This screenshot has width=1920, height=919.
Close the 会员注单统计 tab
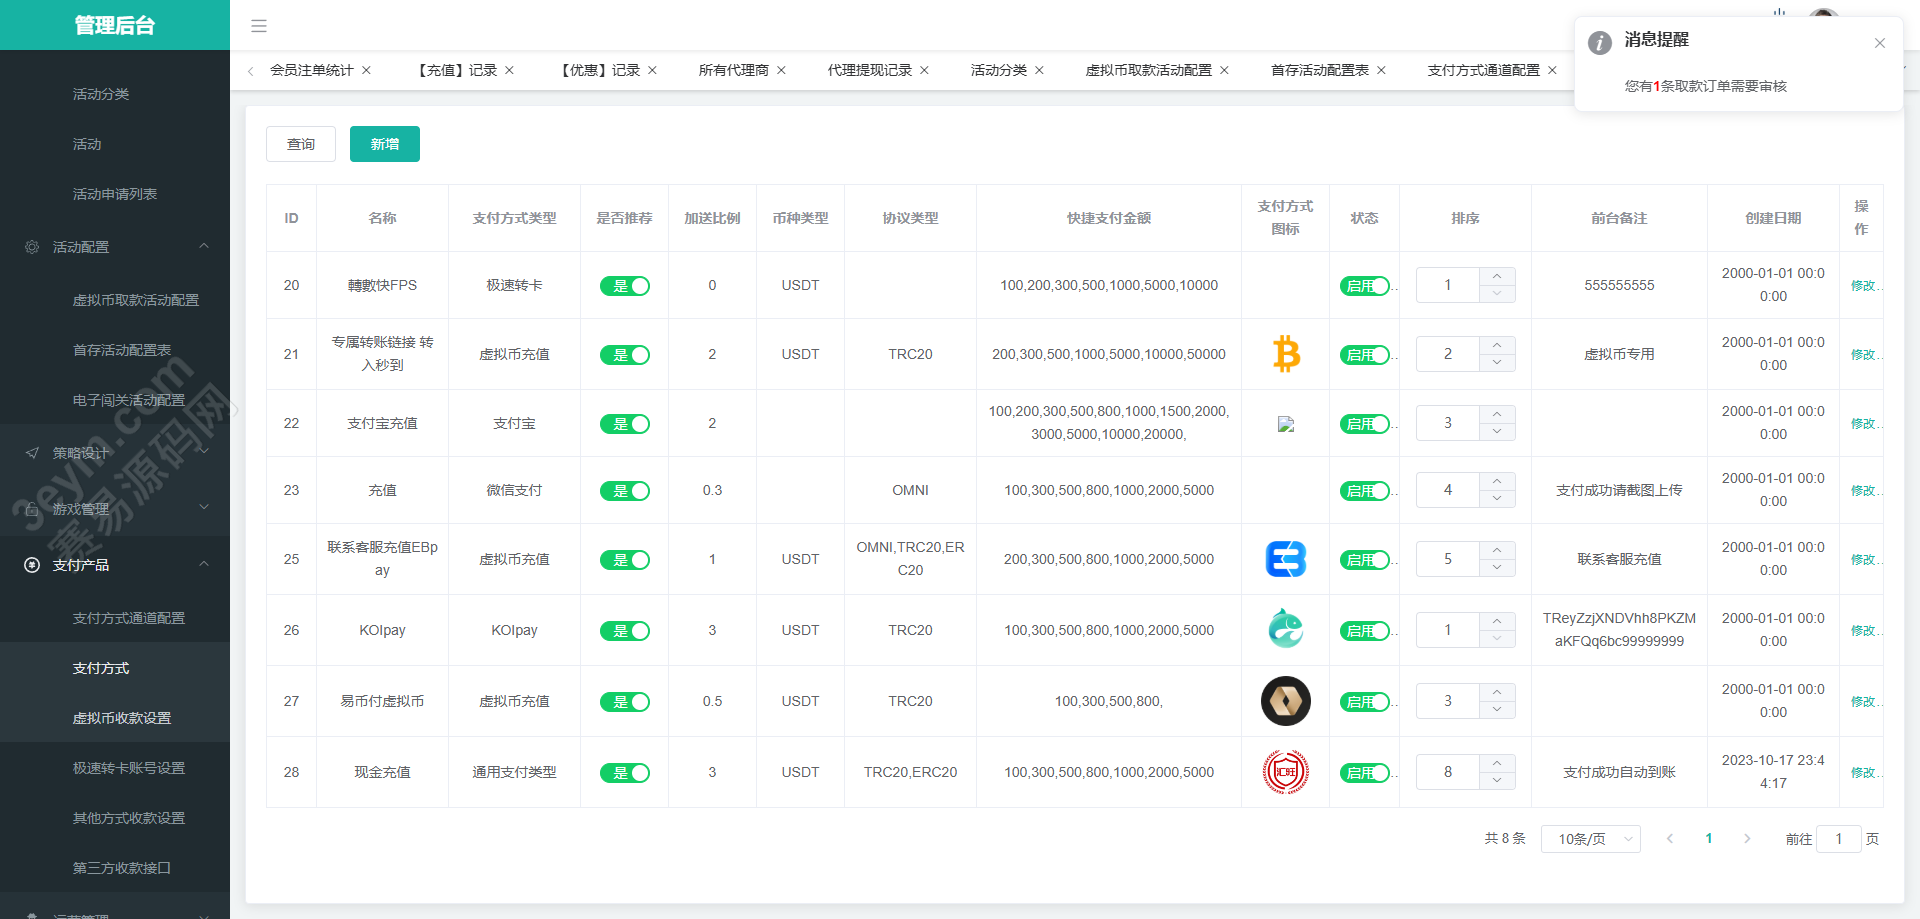tap(367, 70)
